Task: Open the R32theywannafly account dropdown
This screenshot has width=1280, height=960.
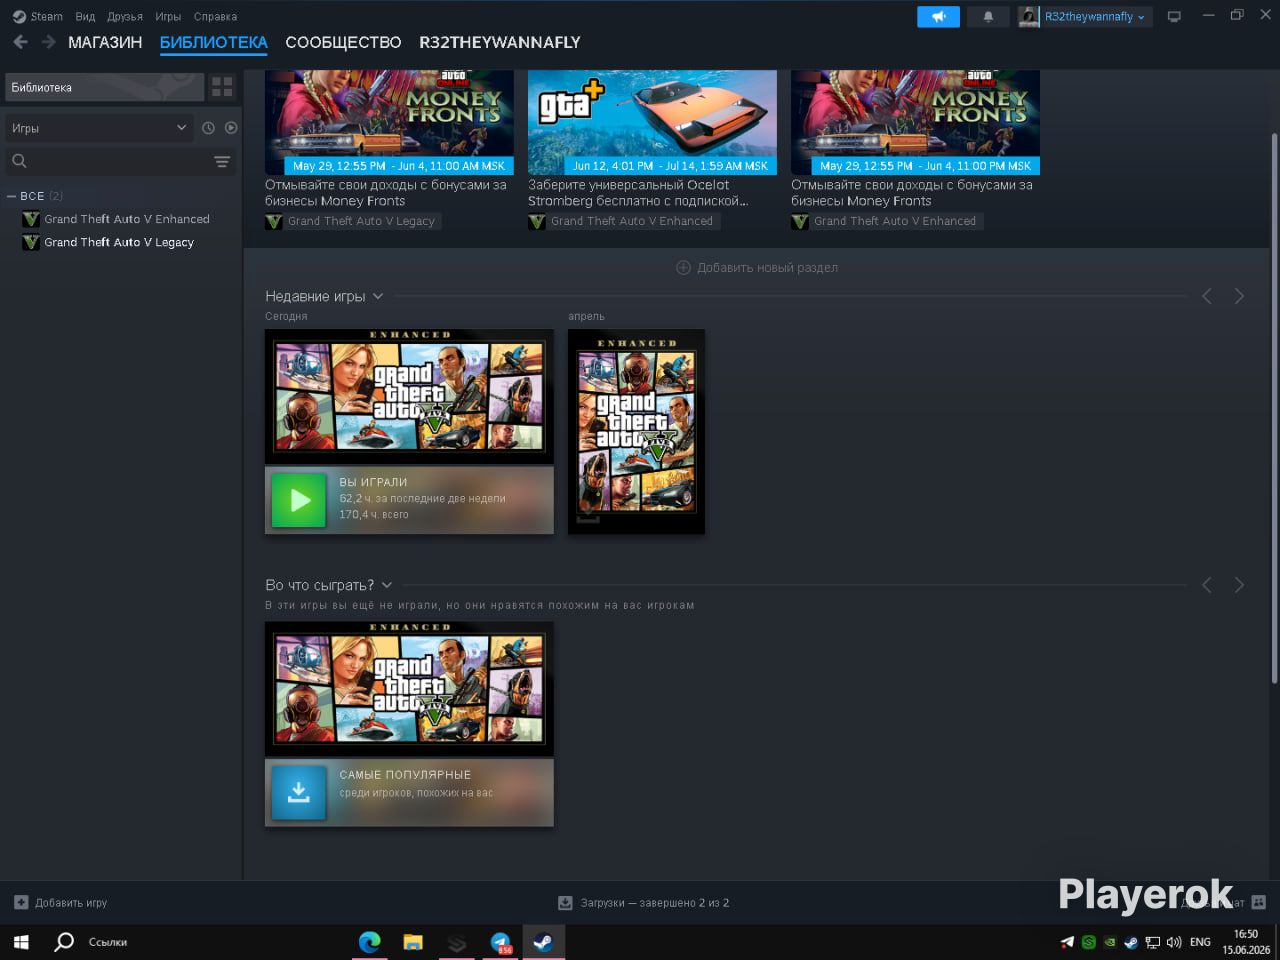Action: click(x=1095, y=17)
